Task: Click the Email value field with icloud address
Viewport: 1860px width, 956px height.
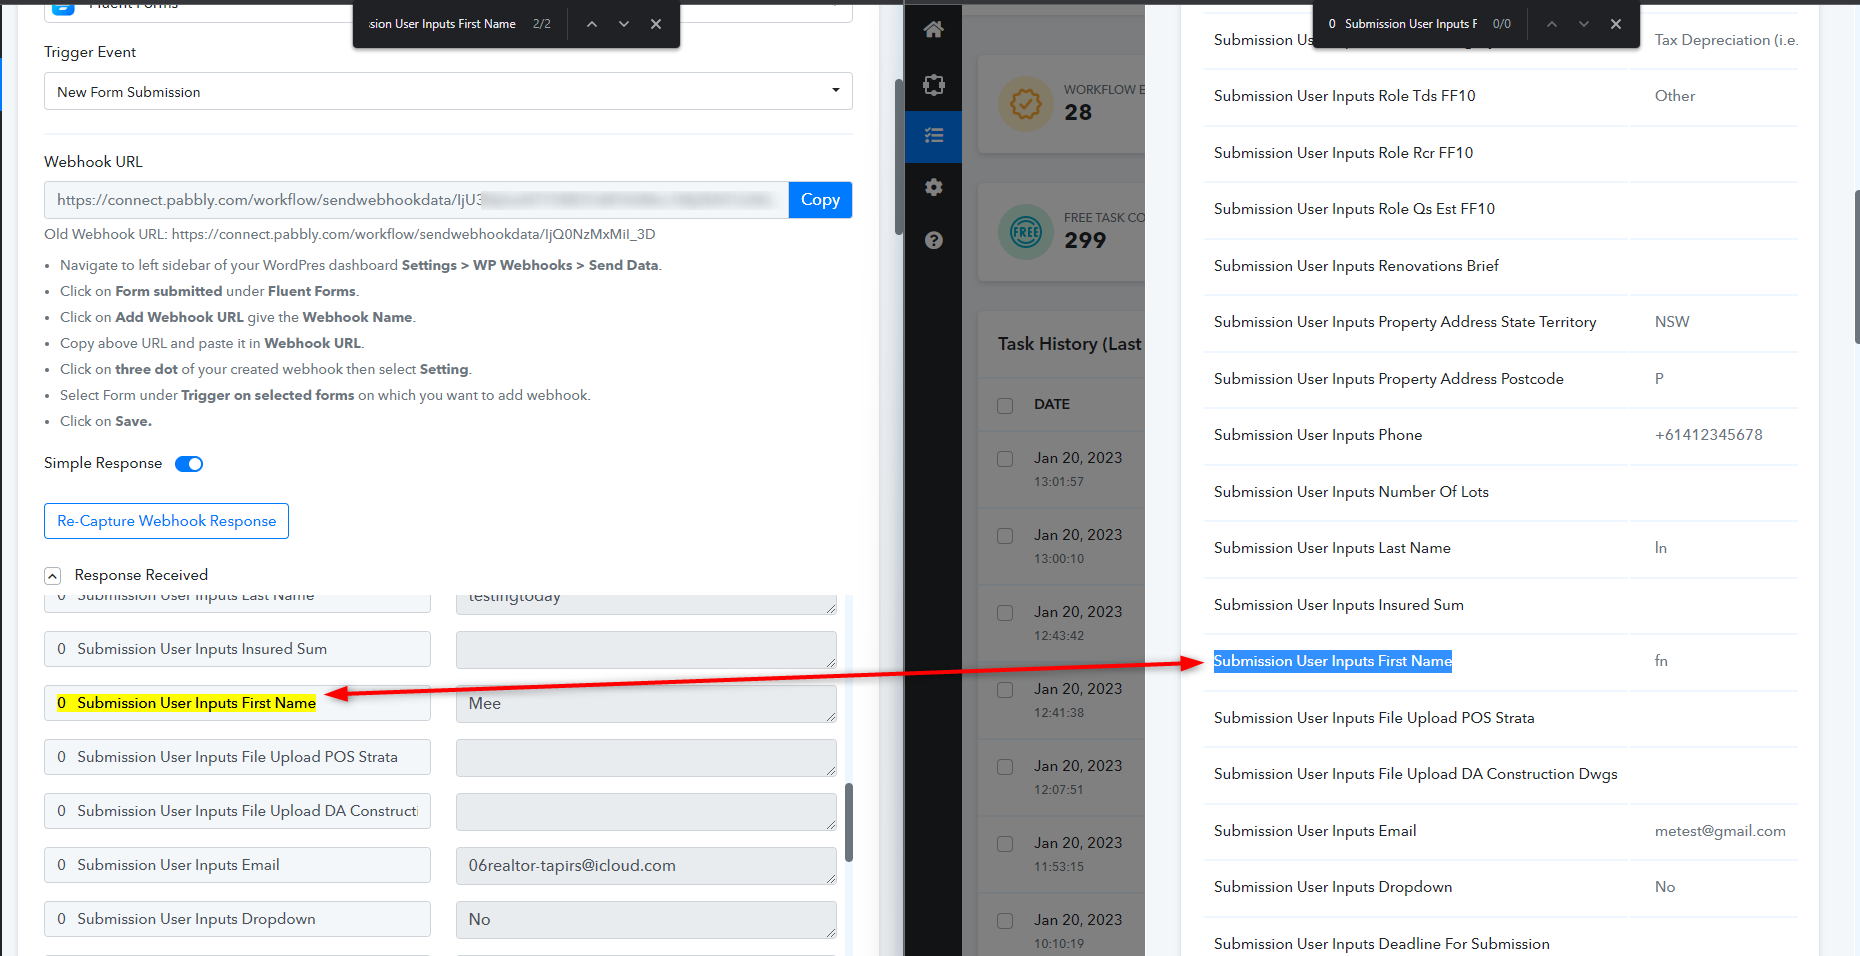Action: pos(645,866)
